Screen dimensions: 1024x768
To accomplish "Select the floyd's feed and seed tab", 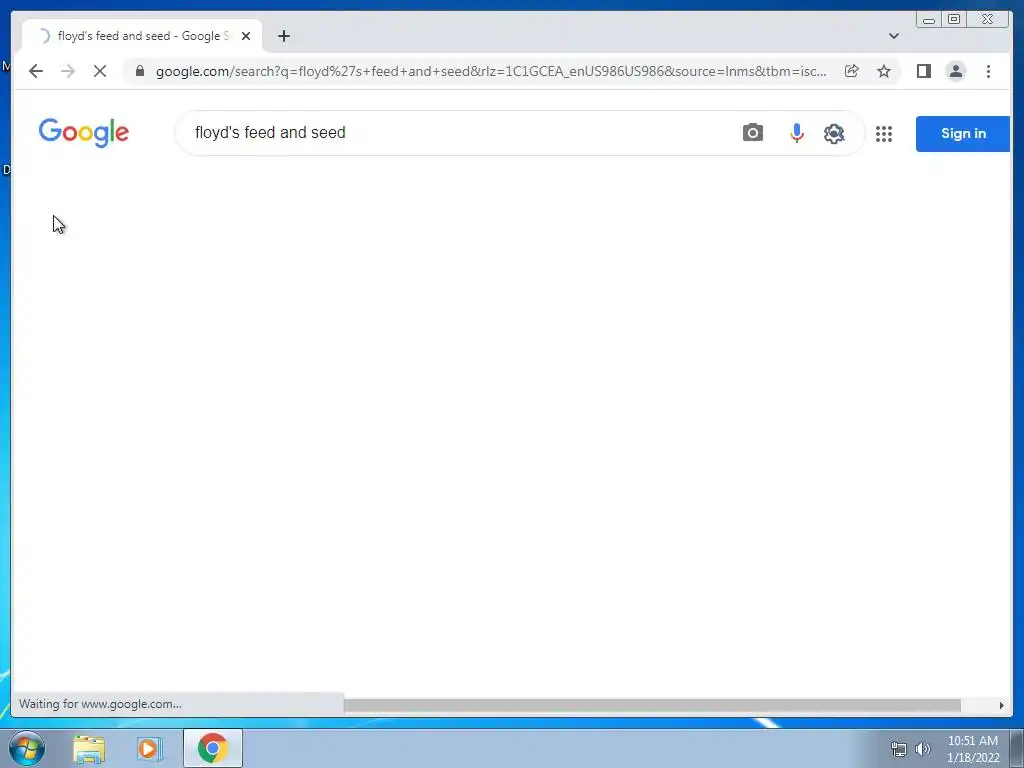I will (142, 36).
